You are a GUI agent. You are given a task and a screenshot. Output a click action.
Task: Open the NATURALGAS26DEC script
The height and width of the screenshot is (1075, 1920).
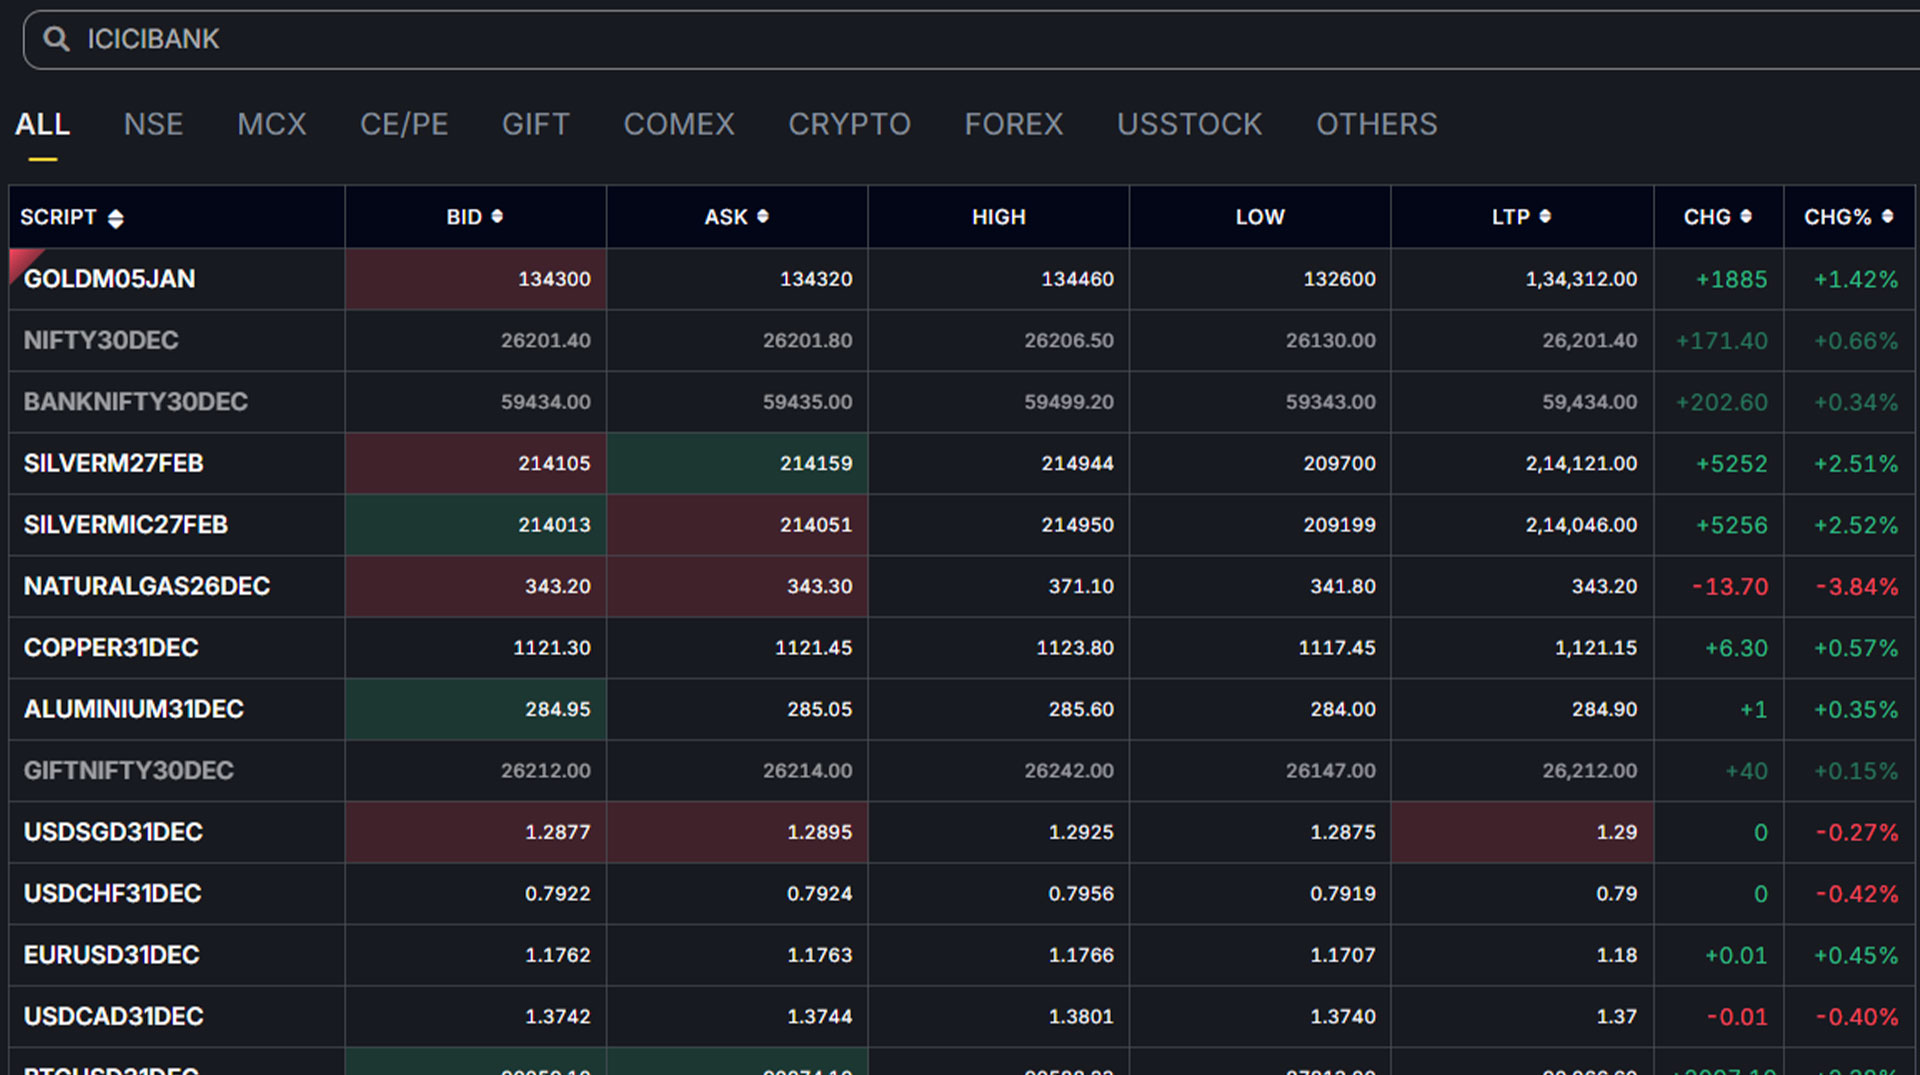(147, 586)
